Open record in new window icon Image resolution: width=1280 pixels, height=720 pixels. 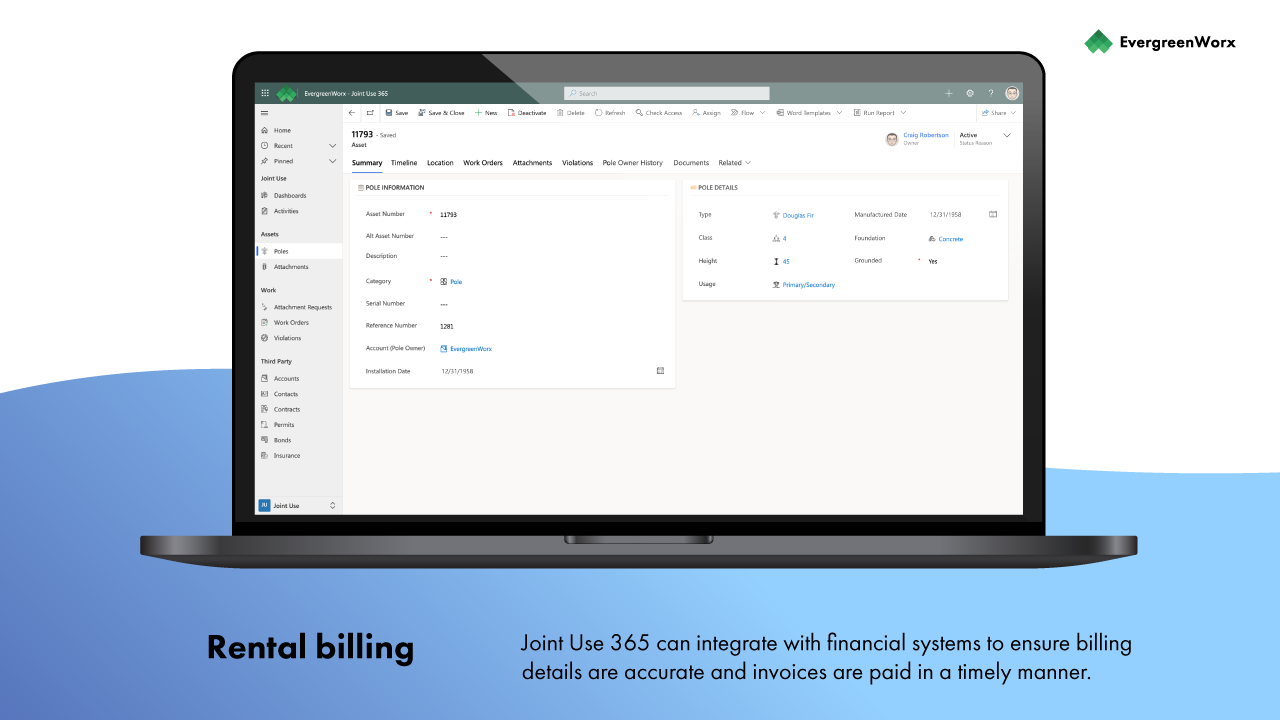[370, 113]
